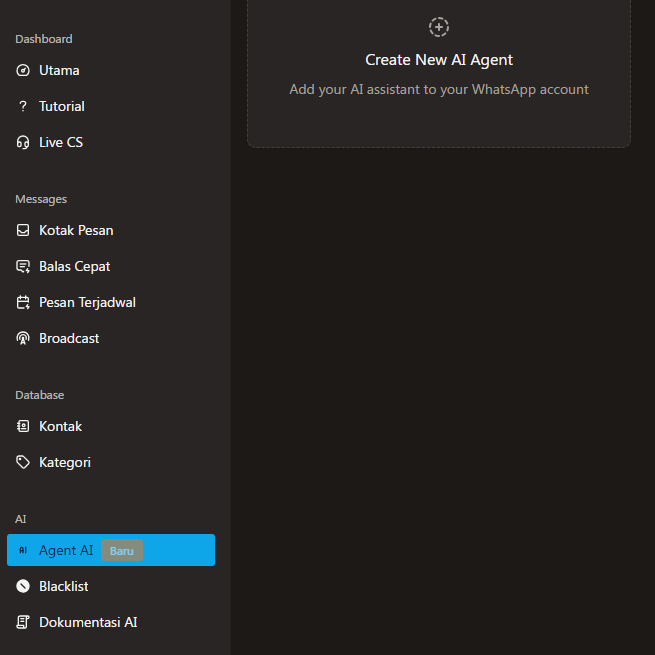Open the Dokumentasi AI menu item
655x655 pixels.
pos(88,622)
